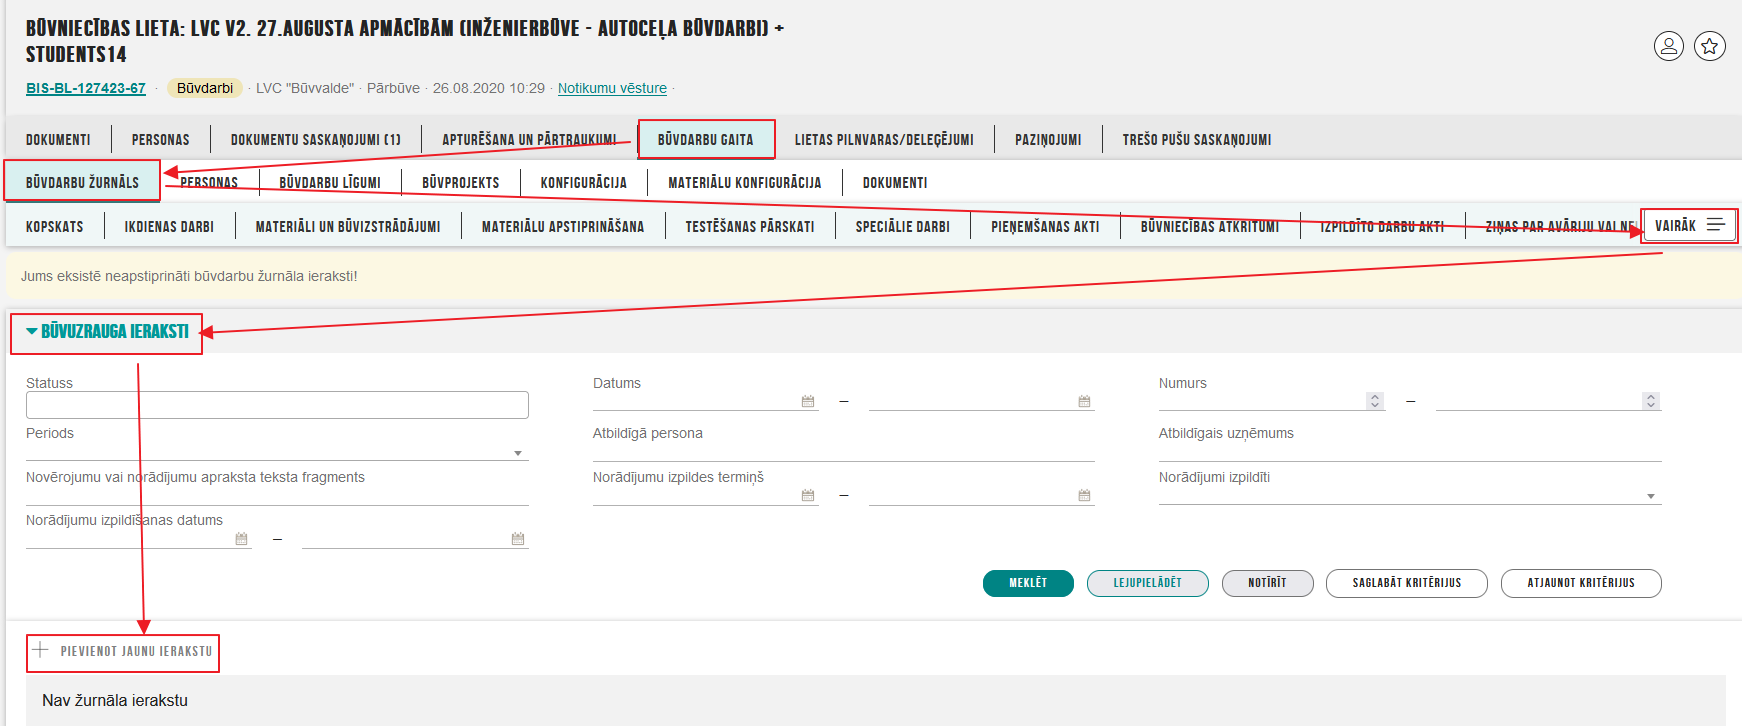Click Atjaunot kritērijus button
Screen dimensions: 1742x726
click(x=1581, y=583)
